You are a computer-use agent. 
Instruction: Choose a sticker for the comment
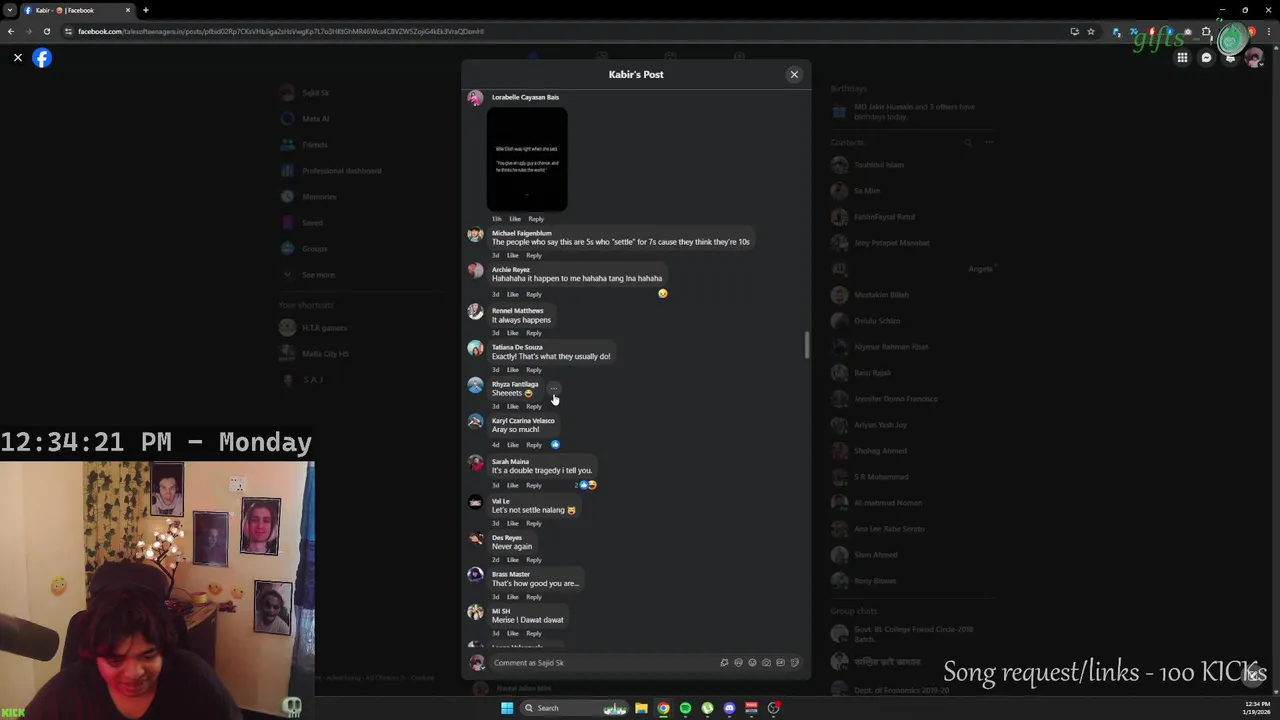pos(794,663)
